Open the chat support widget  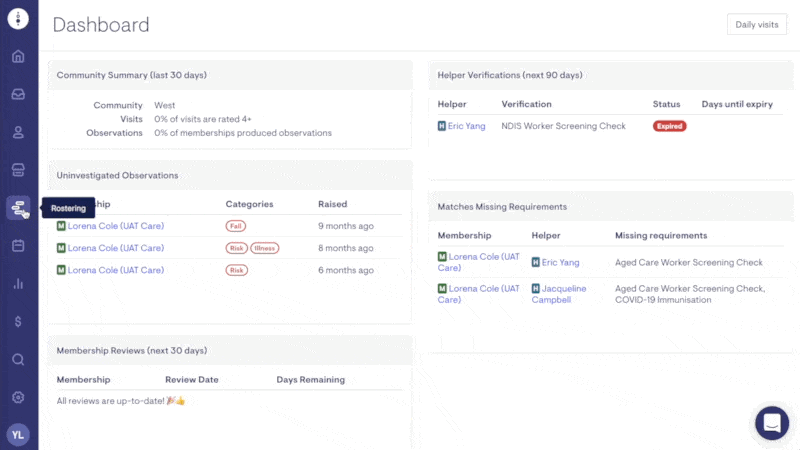pos(772,423)
